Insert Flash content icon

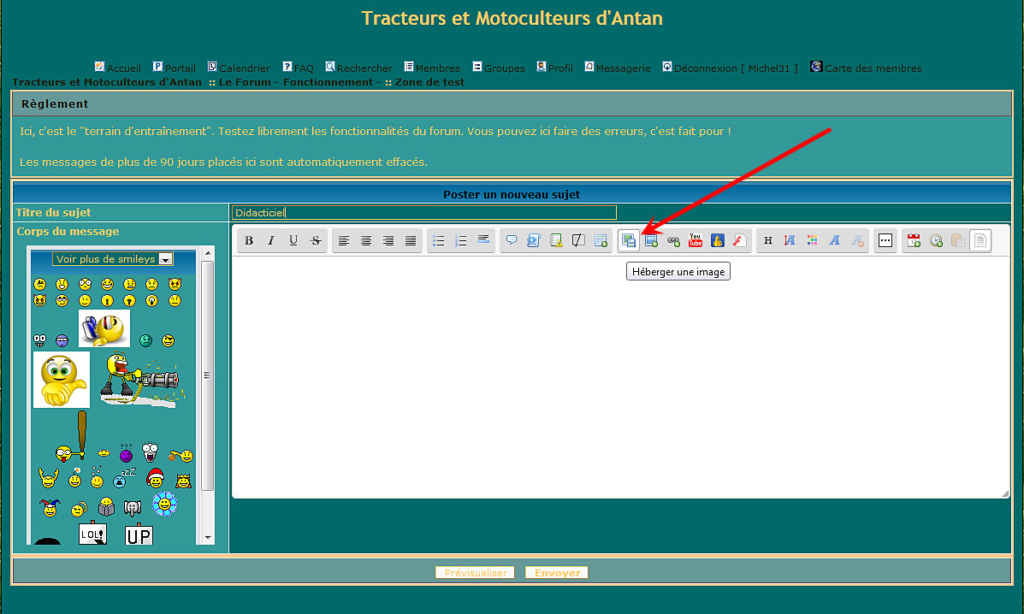pyautogui.click(x=740, y=240)
